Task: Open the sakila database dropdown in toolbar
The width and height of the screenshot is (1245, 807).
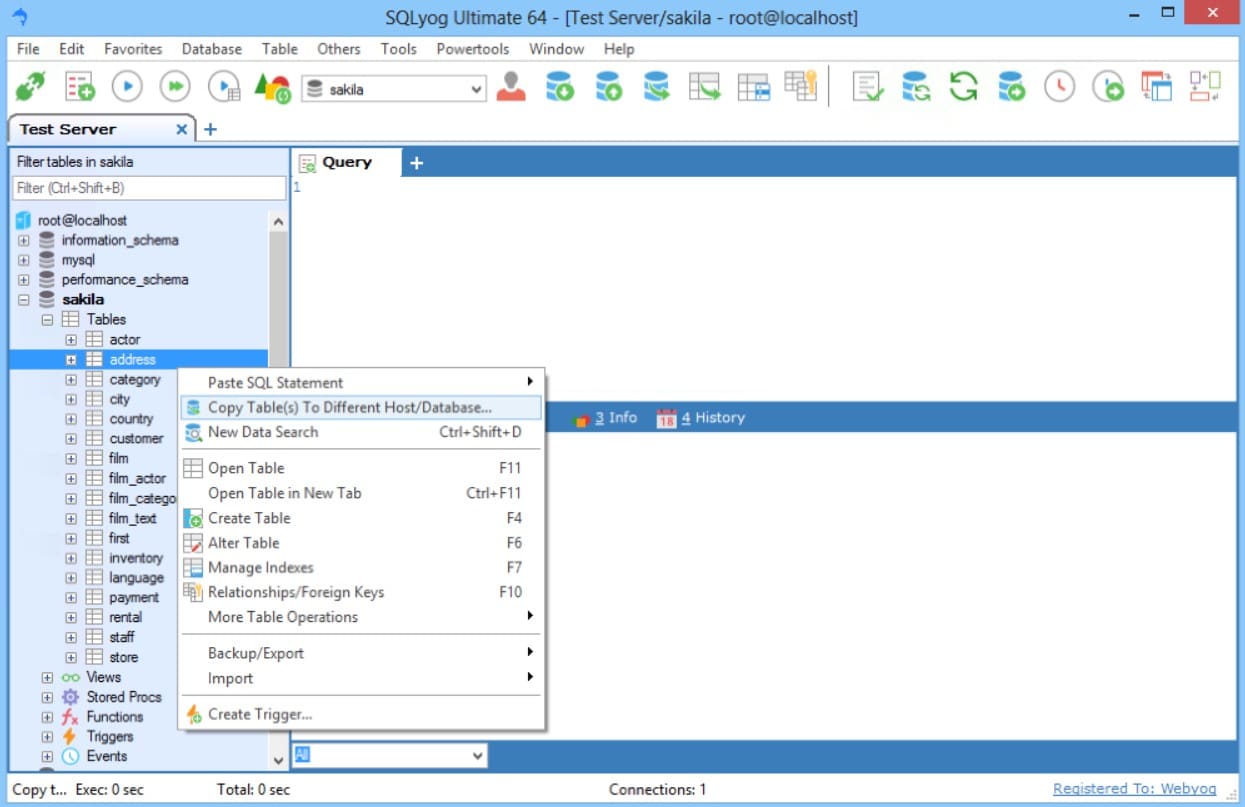Action: pos(393,89)
